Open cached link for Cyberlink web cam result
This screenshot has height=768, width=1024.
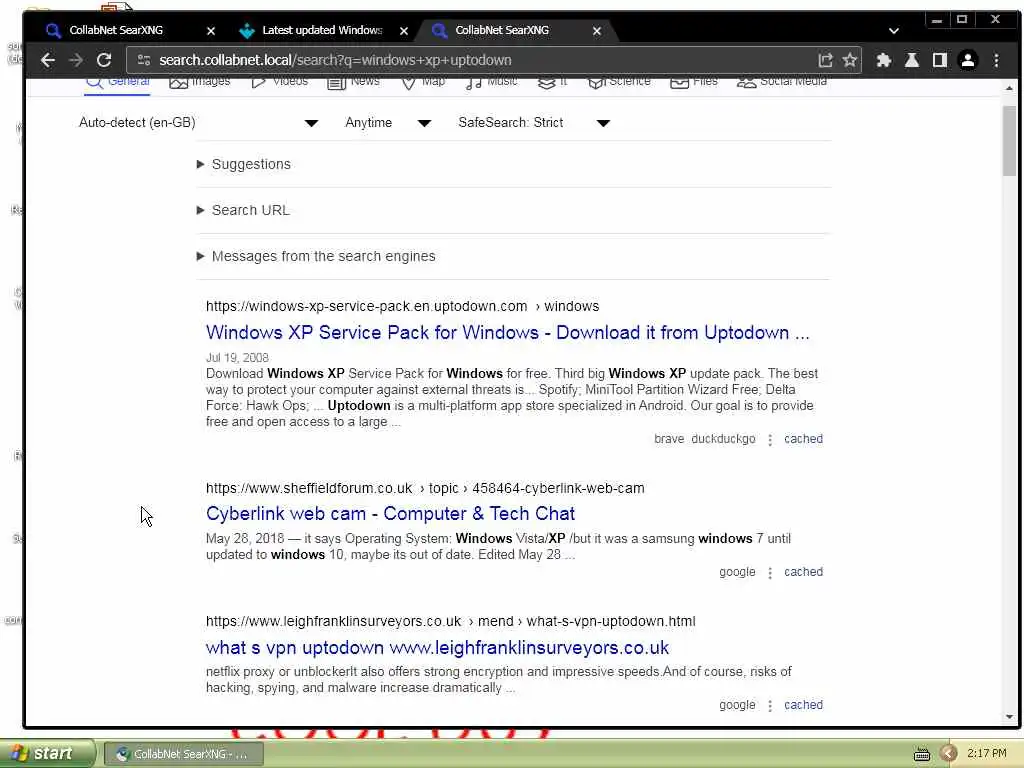[x=803, y=572]
